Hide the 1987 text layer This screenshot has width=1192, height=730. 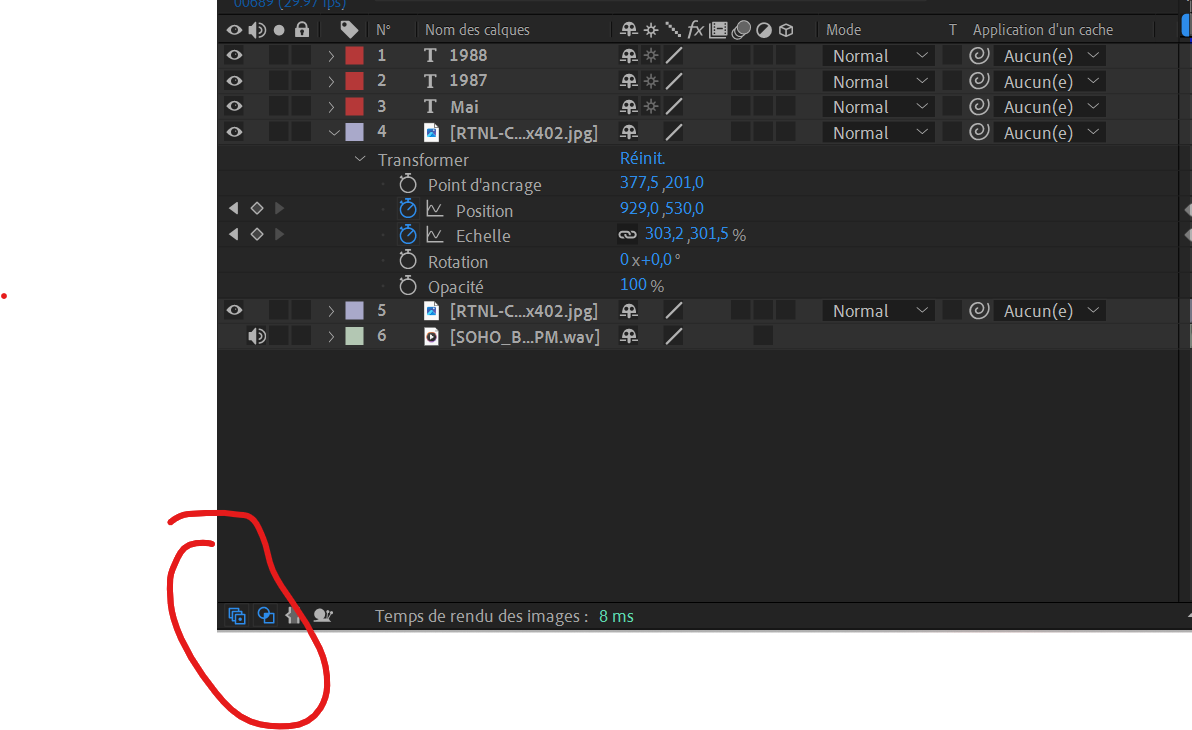click(234, 81)
